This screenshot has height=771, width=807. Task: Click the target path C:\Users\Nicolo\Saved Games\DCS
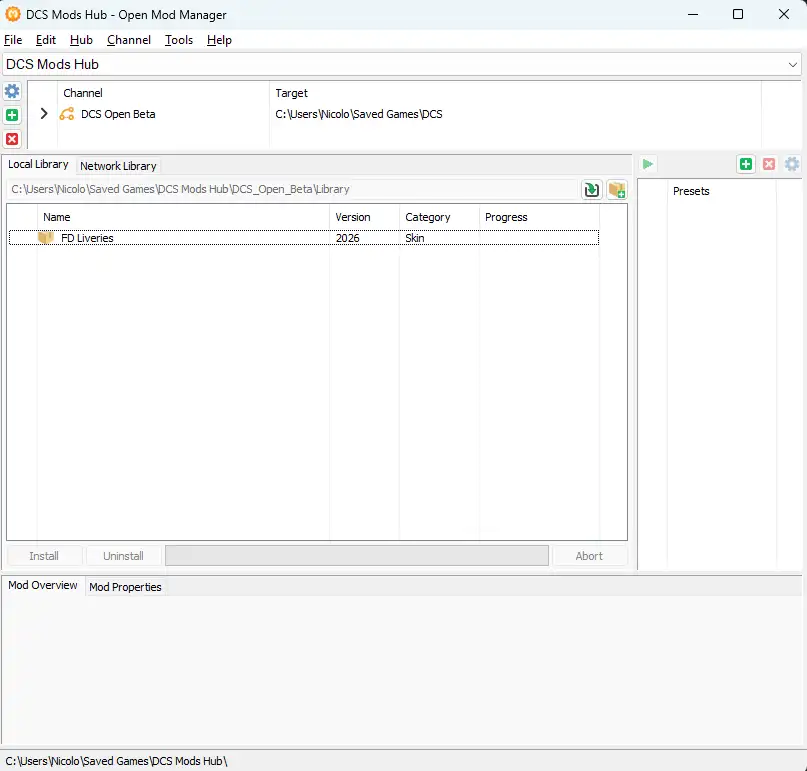pos(359,114)
